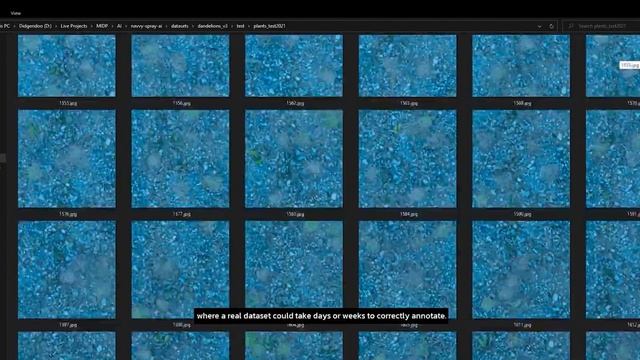Screen dimensions: 640x360
Task: Select thumbnail 1568.jpg
Action: click(x=521, y=66)
